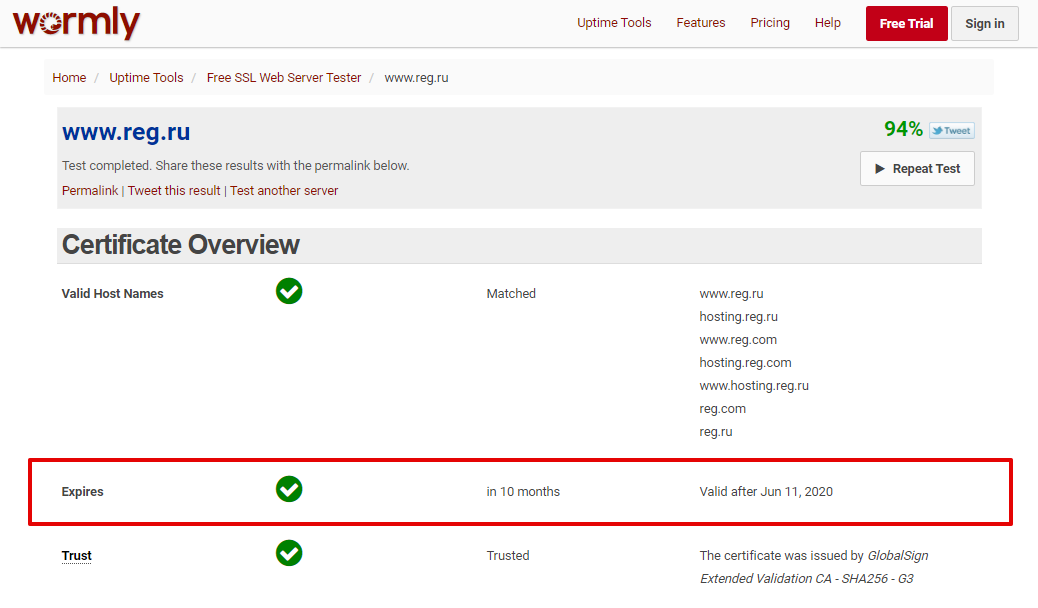This screenshot has width=1038, height=608.
Task: Open the Help menu item
Action: point(827,23)
